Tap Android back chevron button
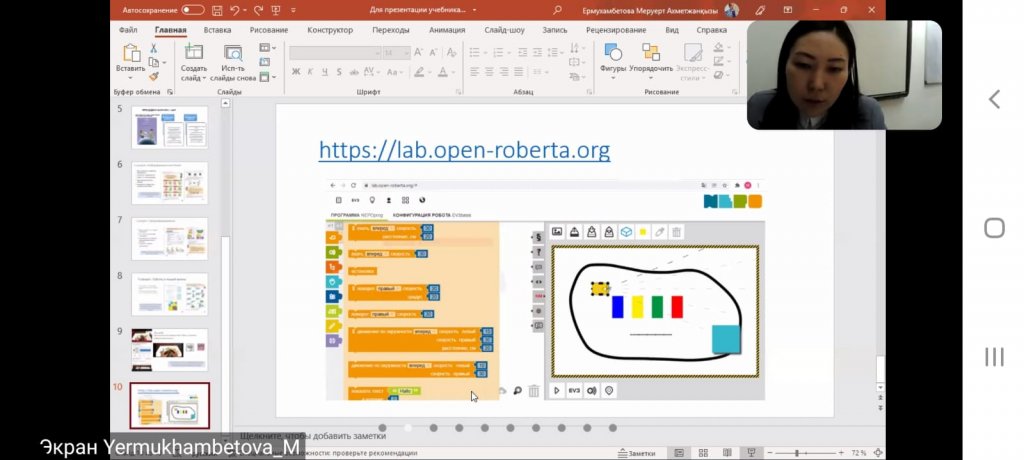1024x460 pixels. [x=994, y=99]
